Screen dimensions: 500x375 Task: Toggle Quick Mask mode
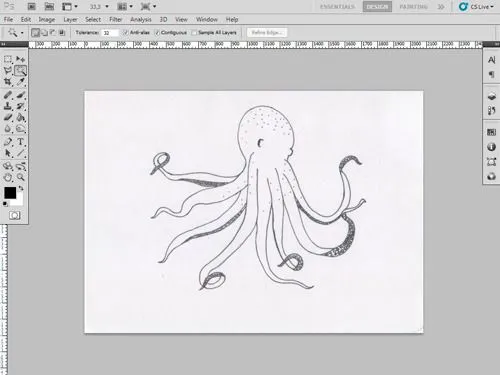pyautogui.click(x=14, y=215)
